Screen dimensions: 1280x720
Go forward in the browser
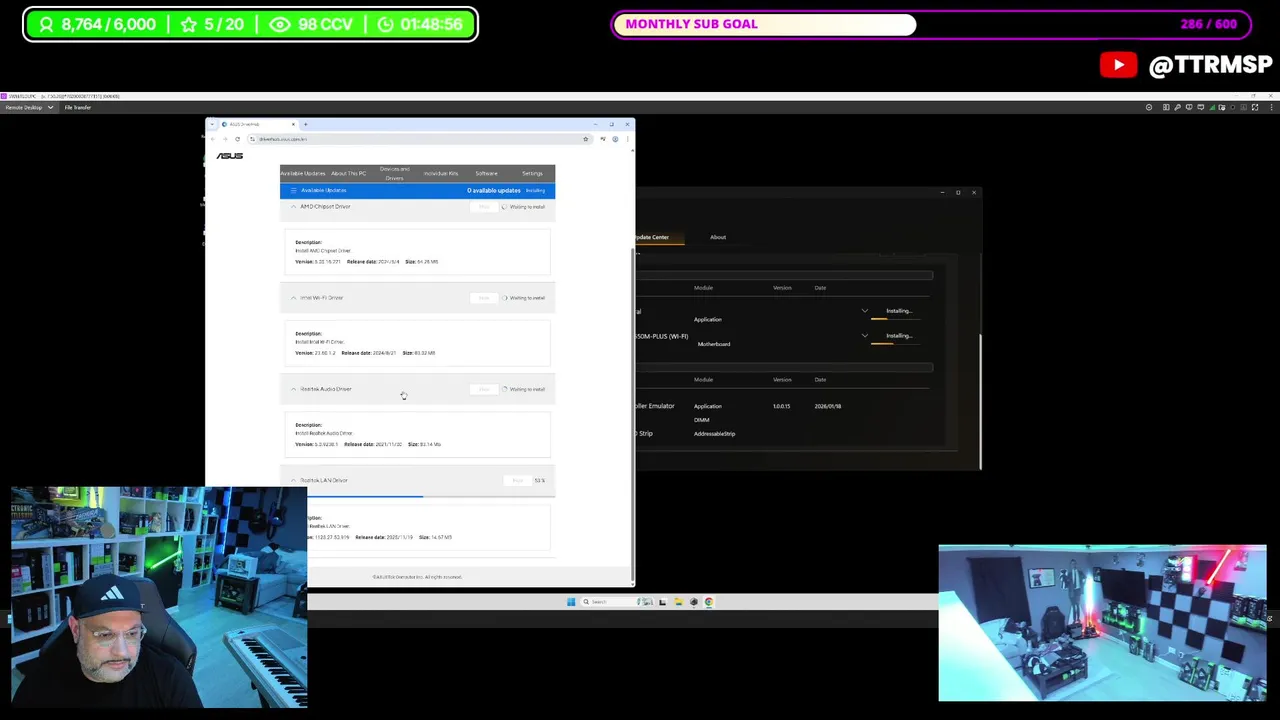[x=225, y=139]
